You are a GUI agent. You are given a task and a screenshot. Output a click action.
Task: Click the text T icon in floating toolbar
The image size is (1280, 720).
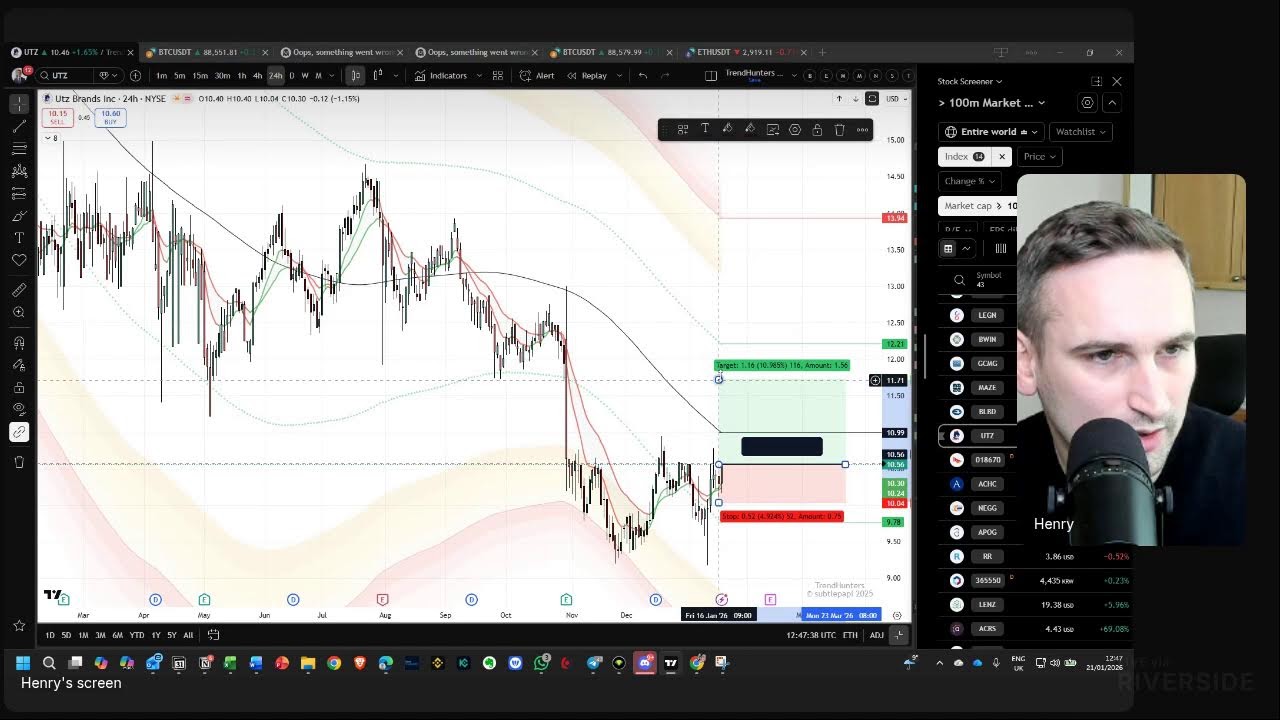(x=705, y=129)
